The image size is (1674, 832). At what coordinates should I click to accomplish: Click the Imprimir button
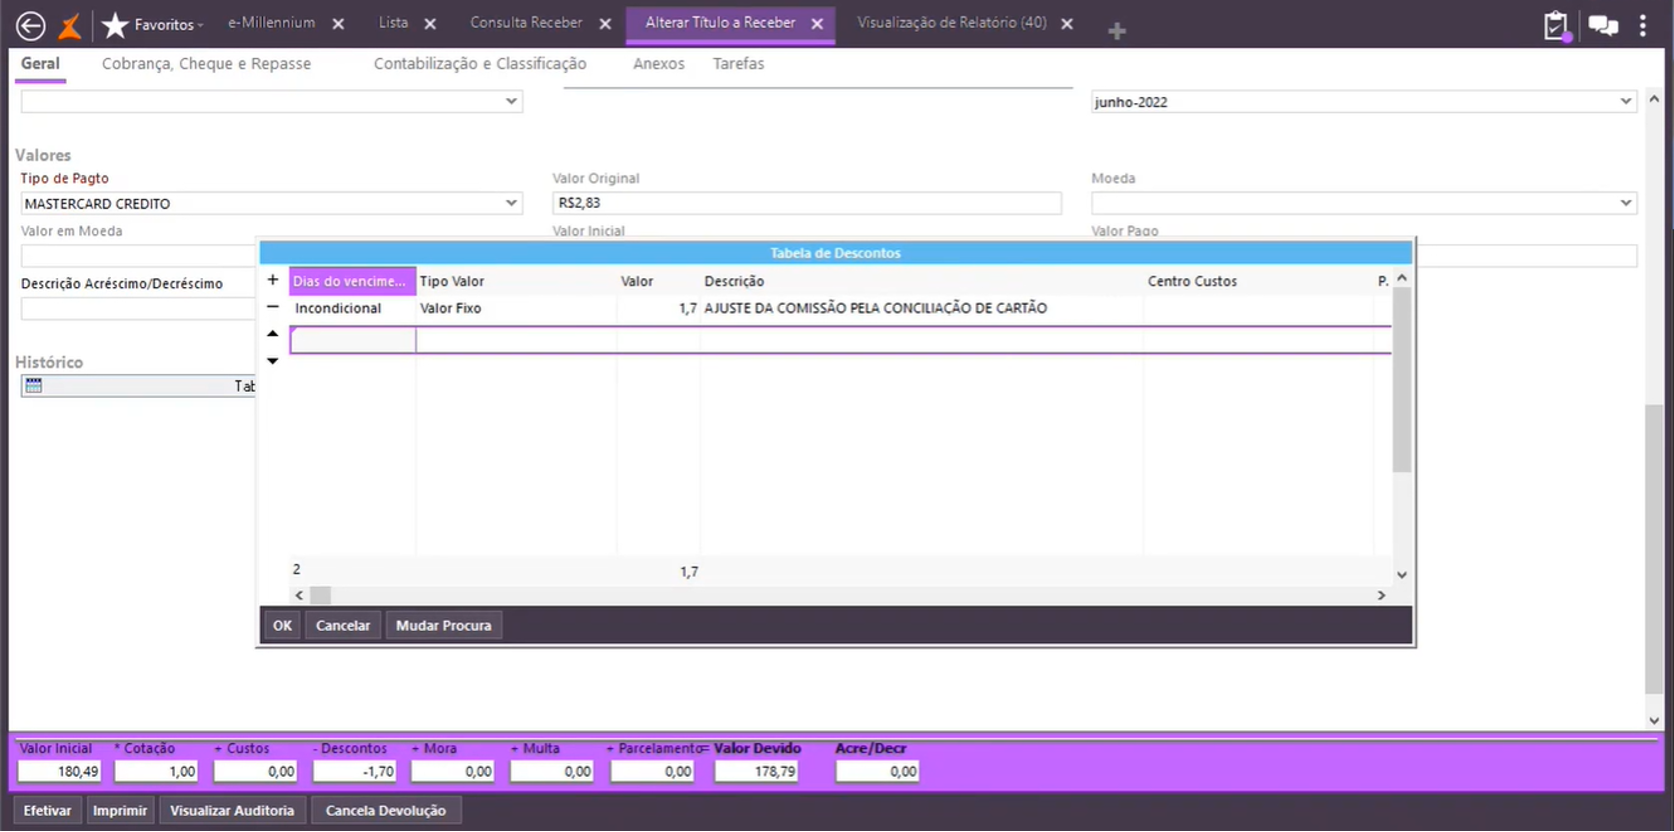pyautogui.click(x=120, y=811)
